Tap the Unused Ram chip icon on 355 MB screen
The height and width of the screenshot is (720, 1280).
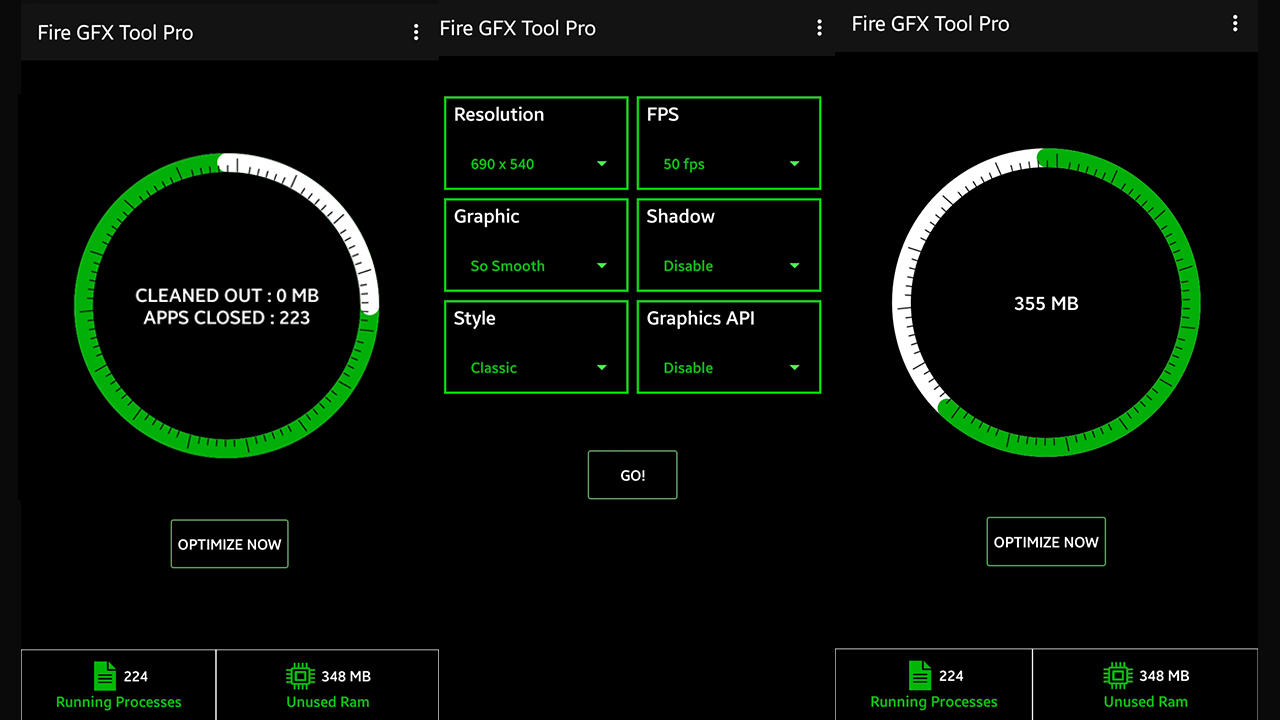pyautogui.click(x=1117, y=676)
